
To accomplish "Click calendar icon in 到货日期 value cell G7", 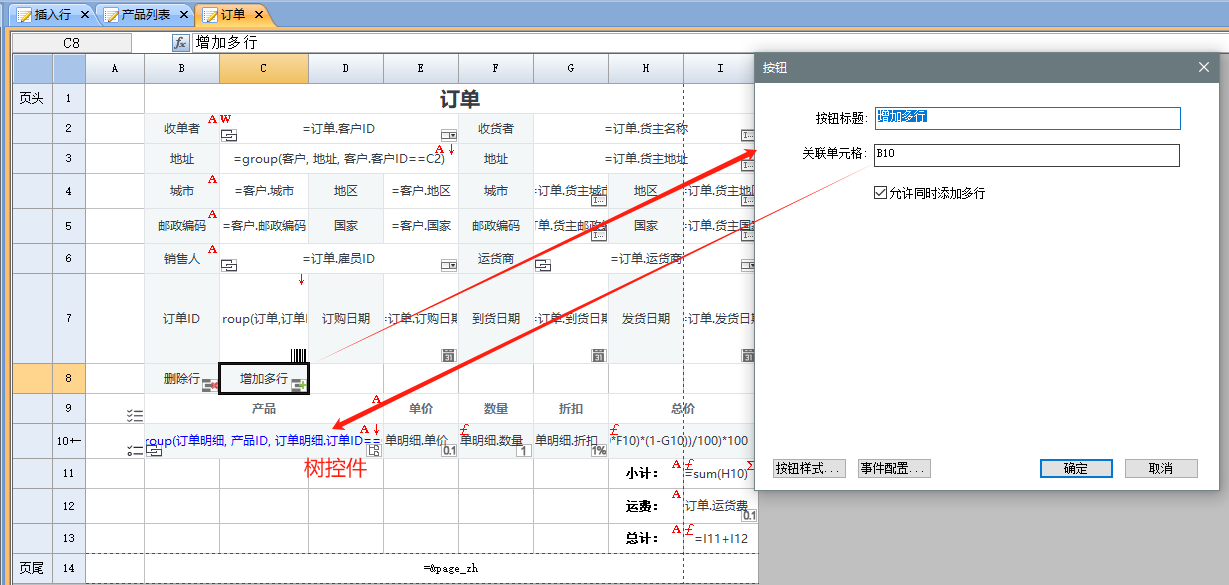I will tap(599, 355).
